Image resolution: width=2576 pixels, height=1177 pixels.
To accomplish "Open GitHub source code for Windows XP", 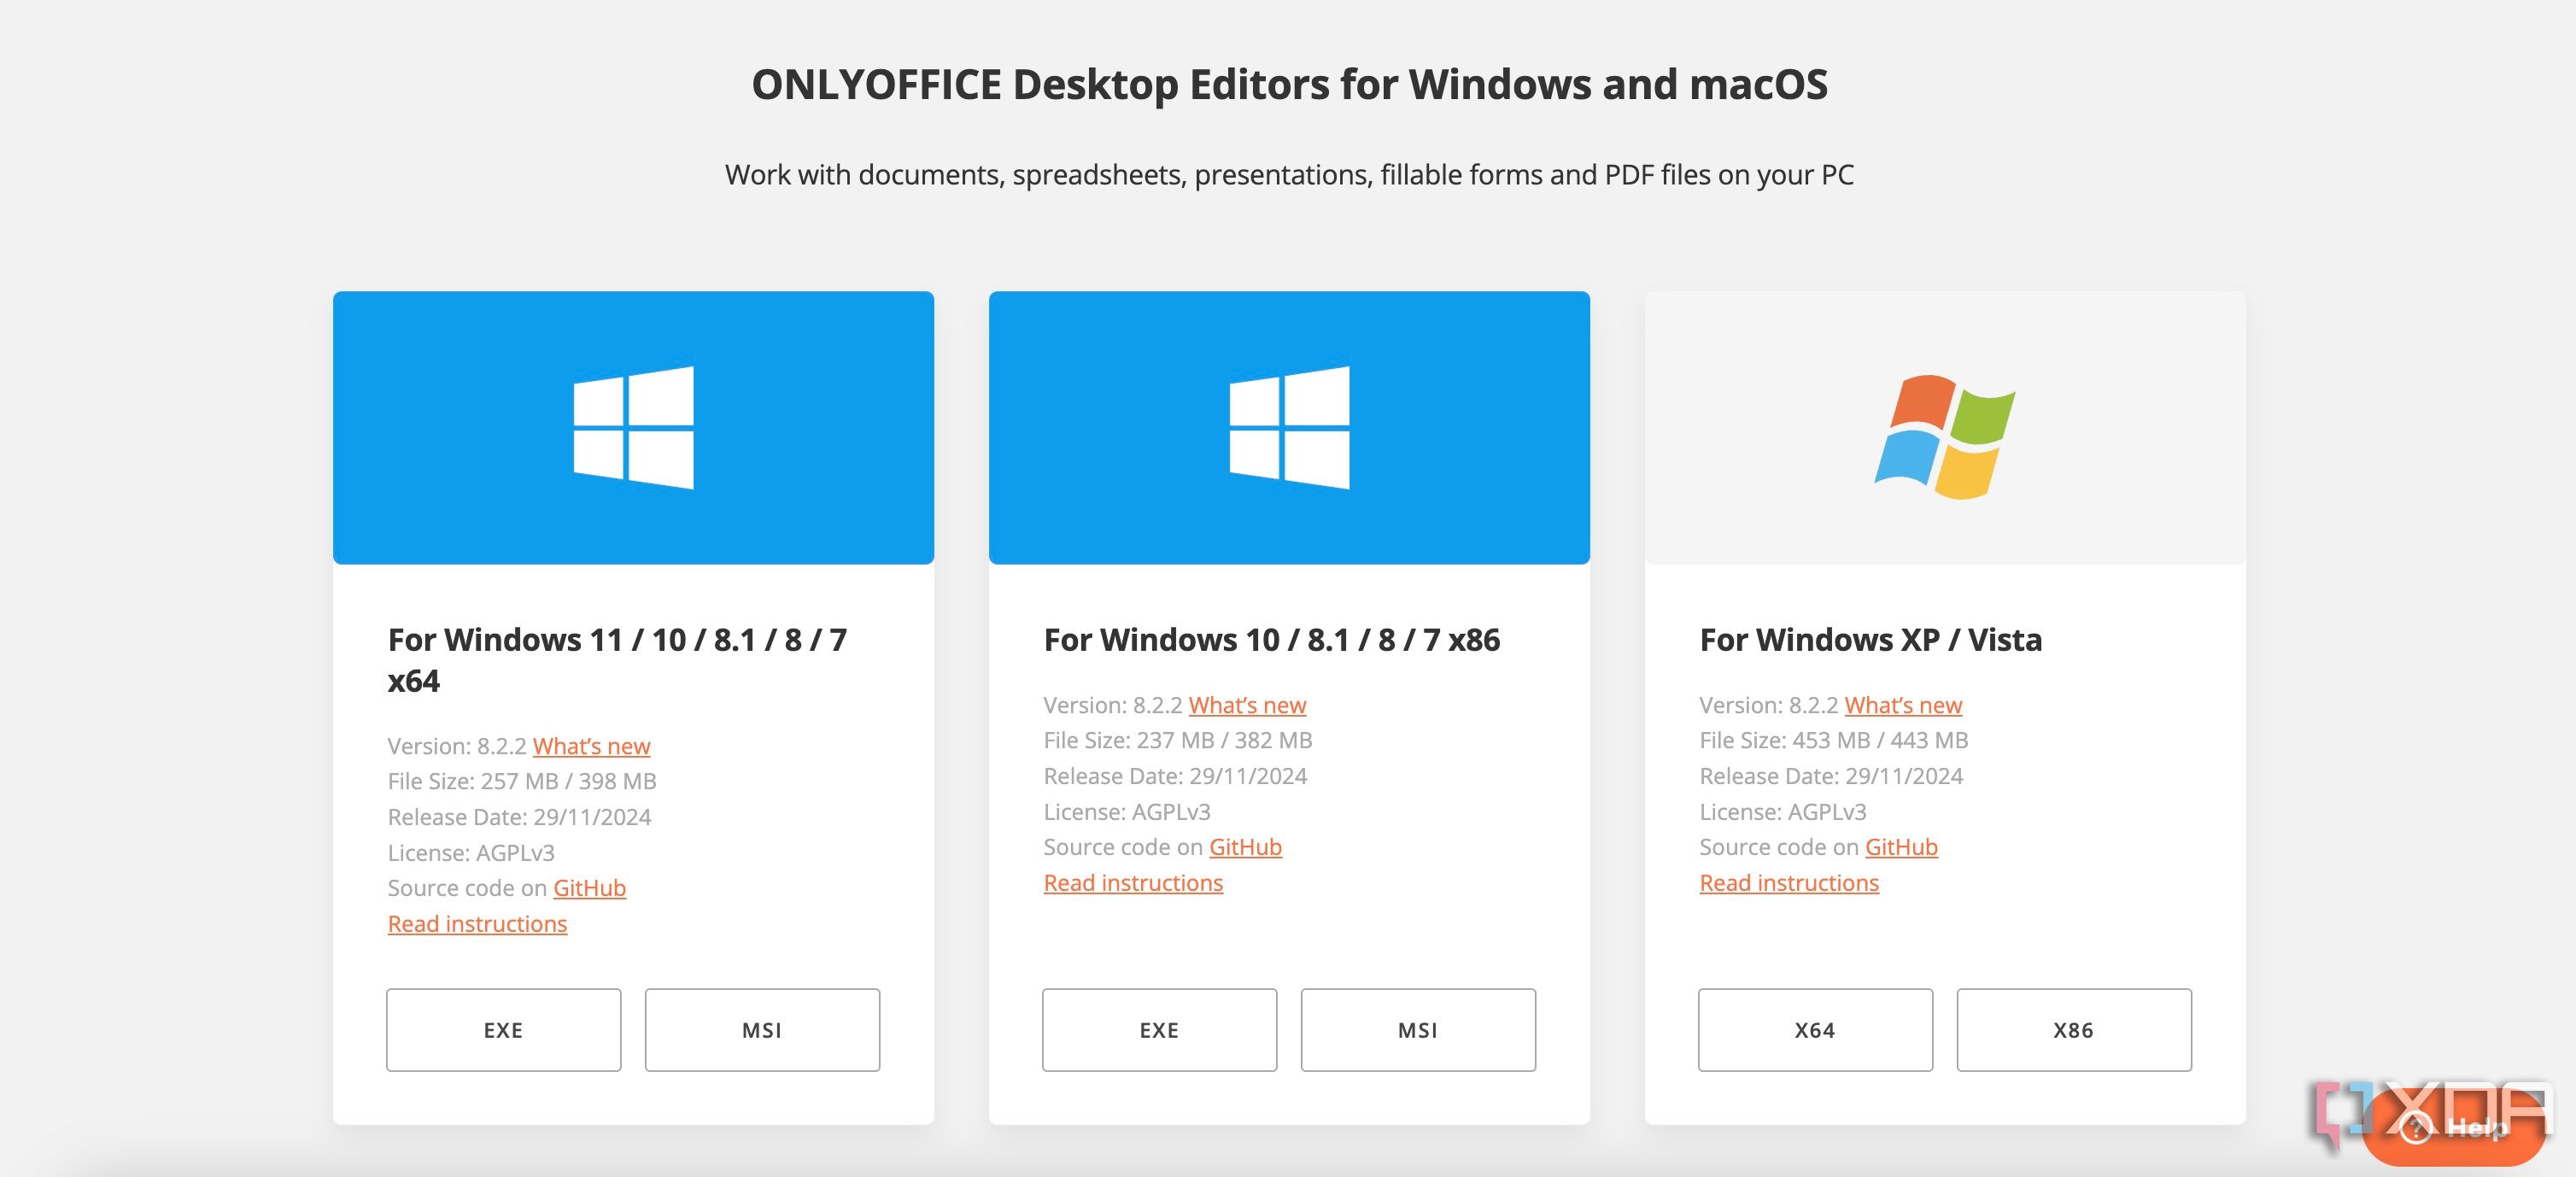I will pos(1900,845).
